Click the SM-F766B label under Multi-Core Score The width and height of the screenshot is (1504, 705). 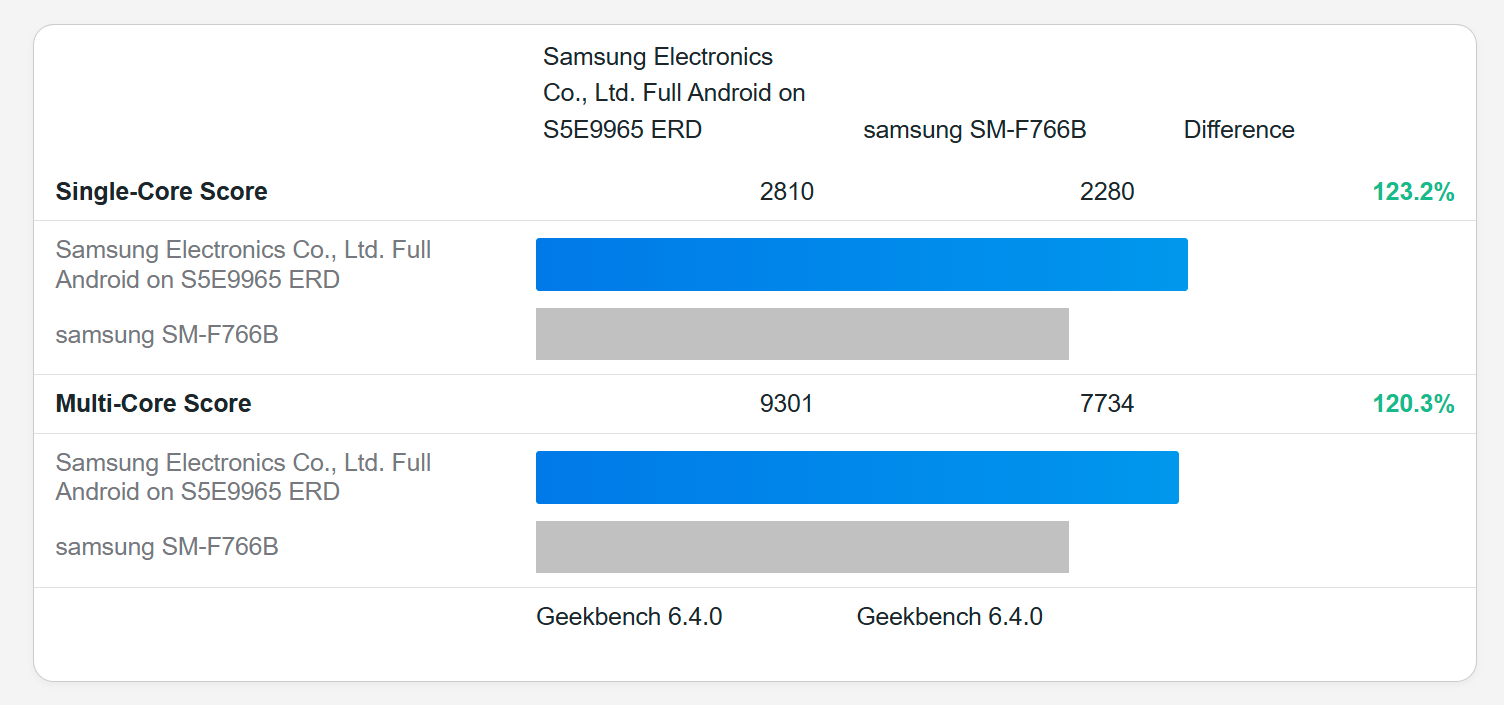coord(167,547)
